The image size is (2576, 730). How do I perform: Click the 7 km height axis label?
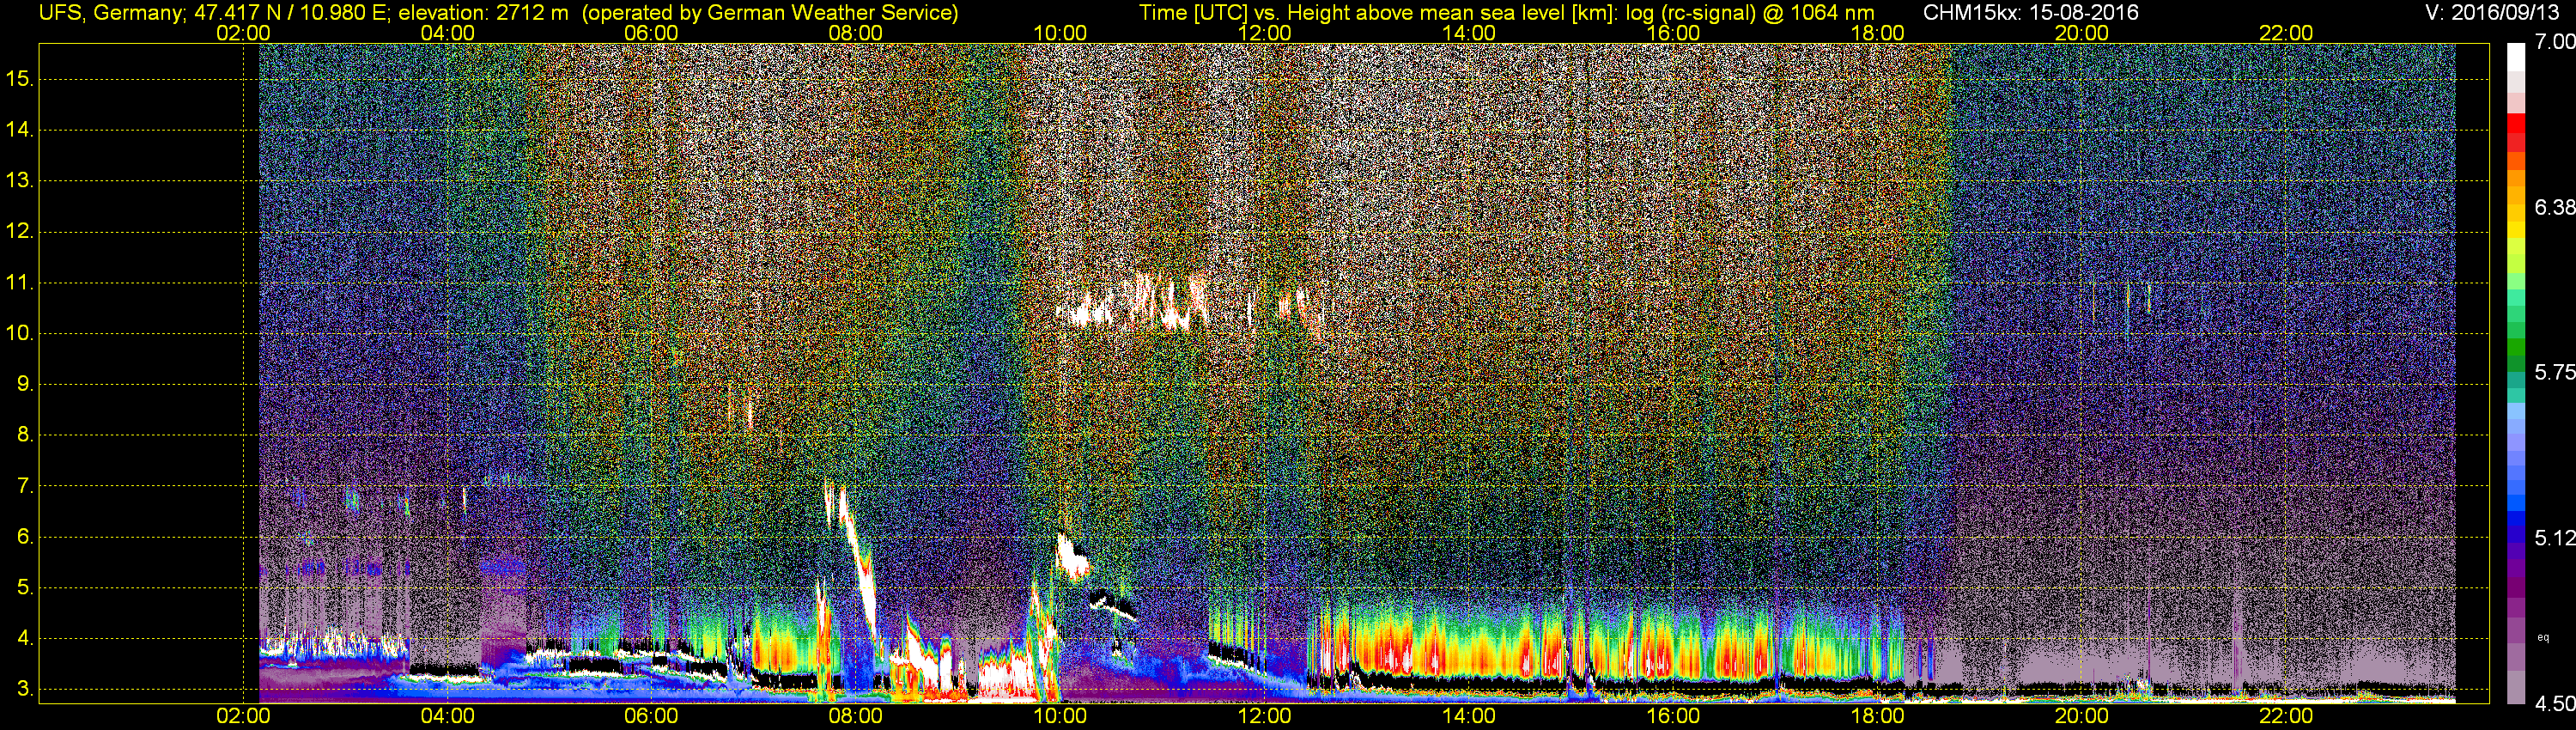(x=25, y=486)
